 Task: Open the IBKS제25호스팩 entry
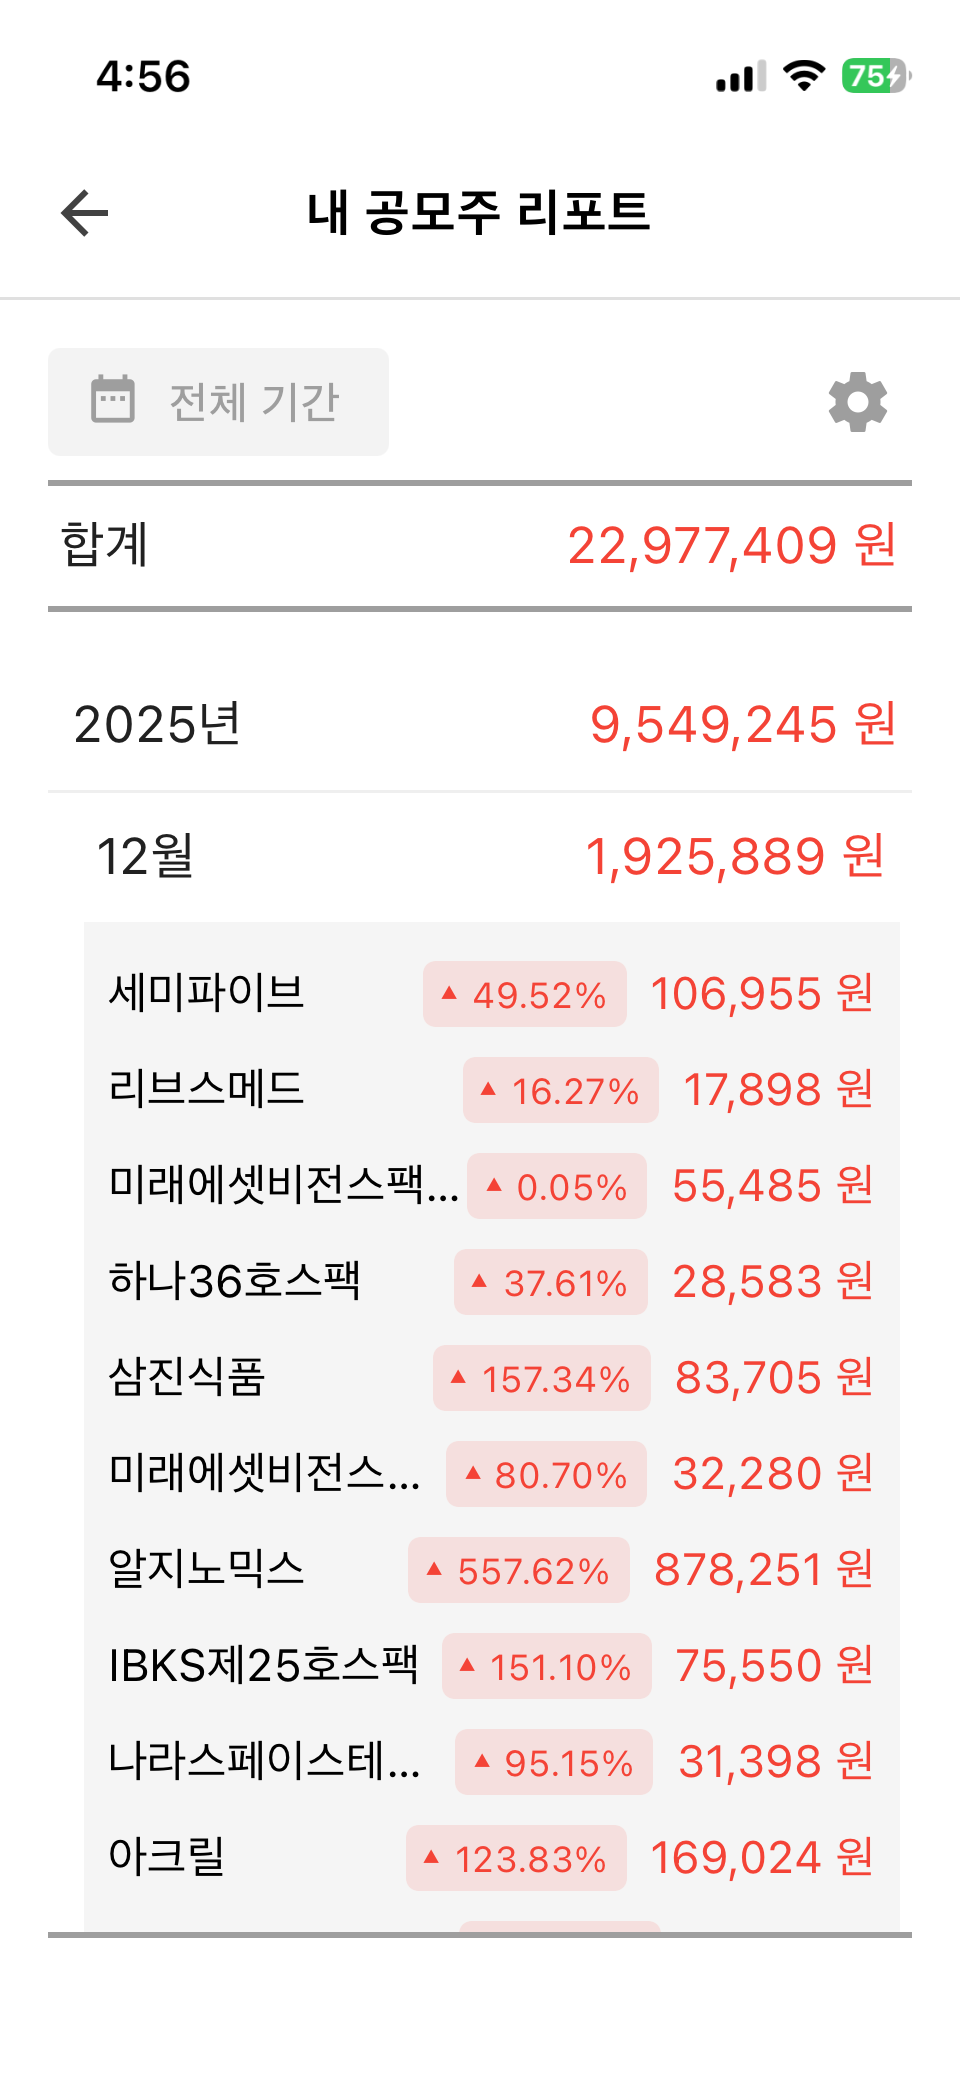pyautogui.click(x=263, y=1665)
